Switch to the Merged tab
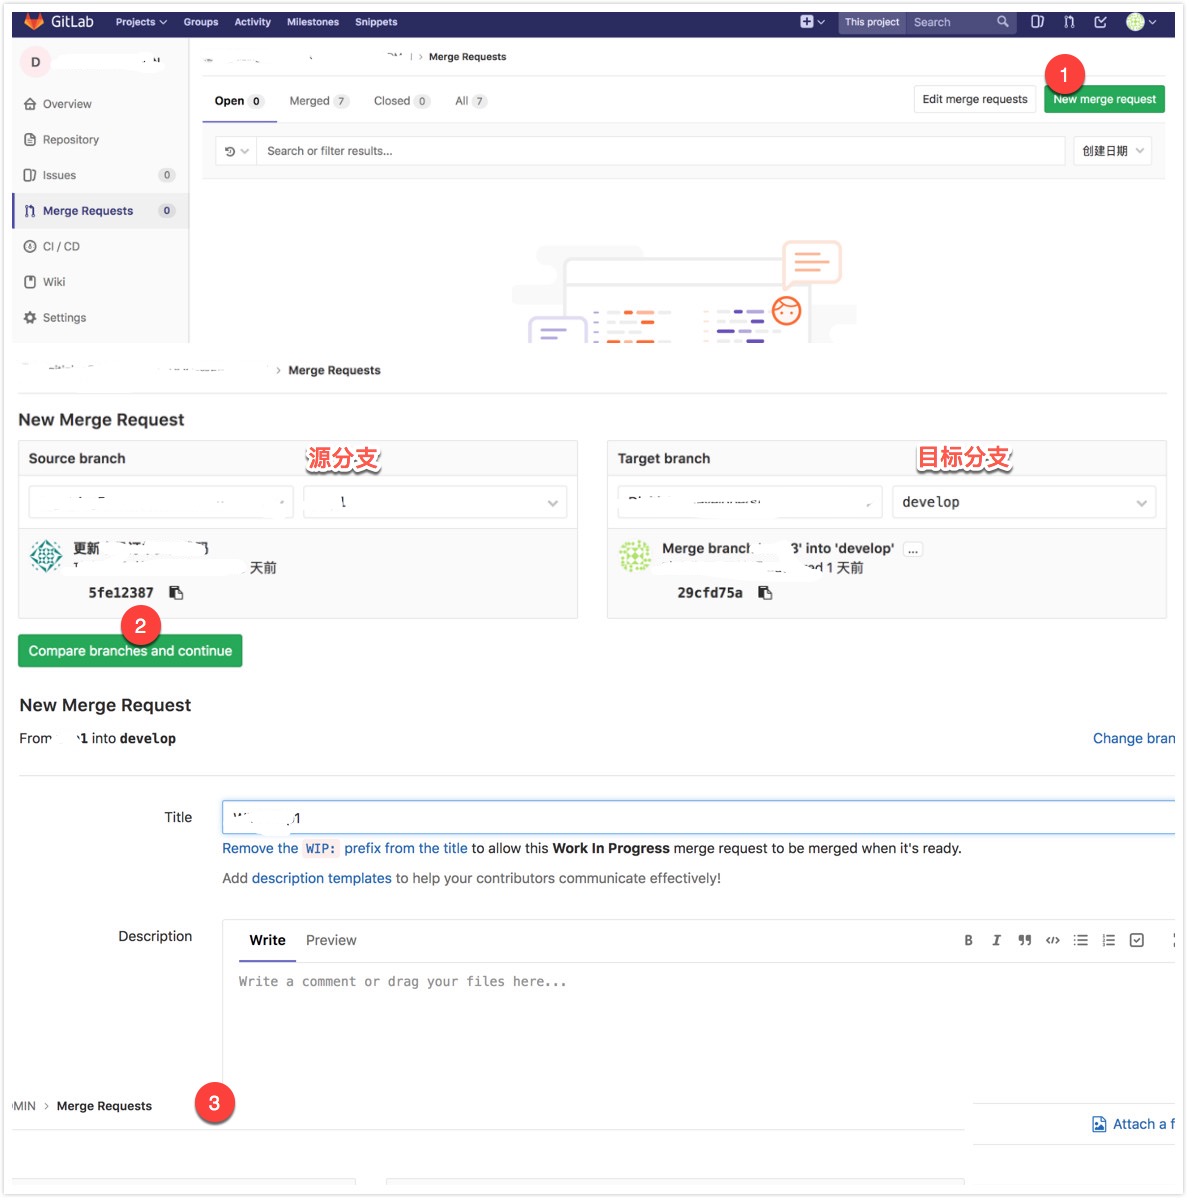 (x=319, y=101)
